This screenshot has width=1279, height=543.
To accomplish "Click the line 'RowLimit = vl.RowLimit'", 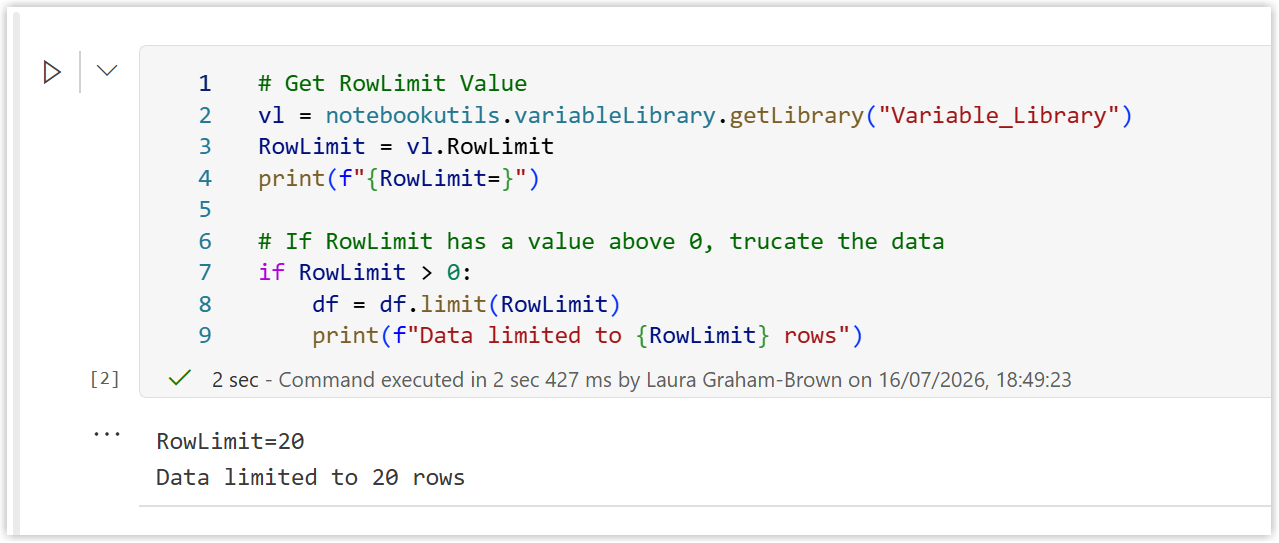I will coord(406,147).
